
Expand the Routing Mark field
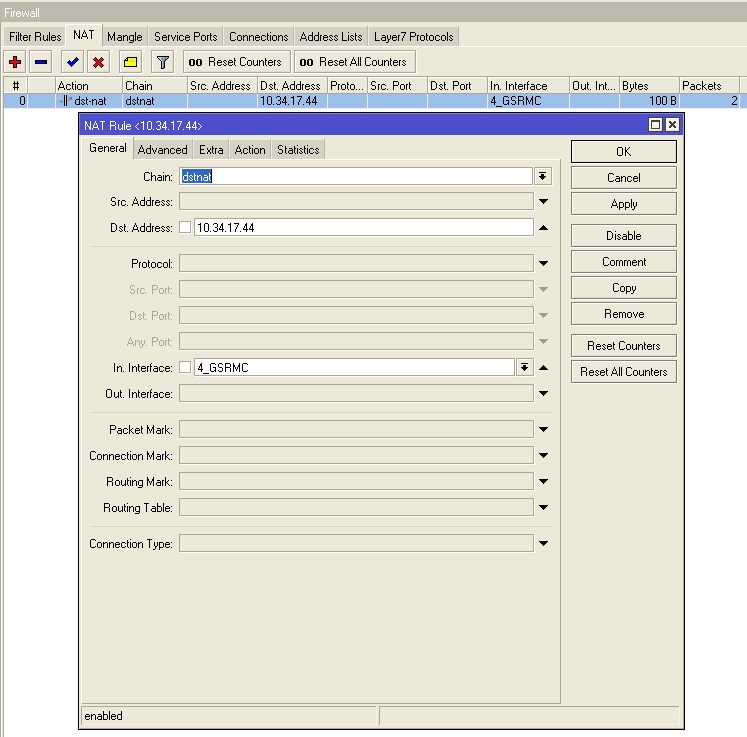click(x=543, y=481)
